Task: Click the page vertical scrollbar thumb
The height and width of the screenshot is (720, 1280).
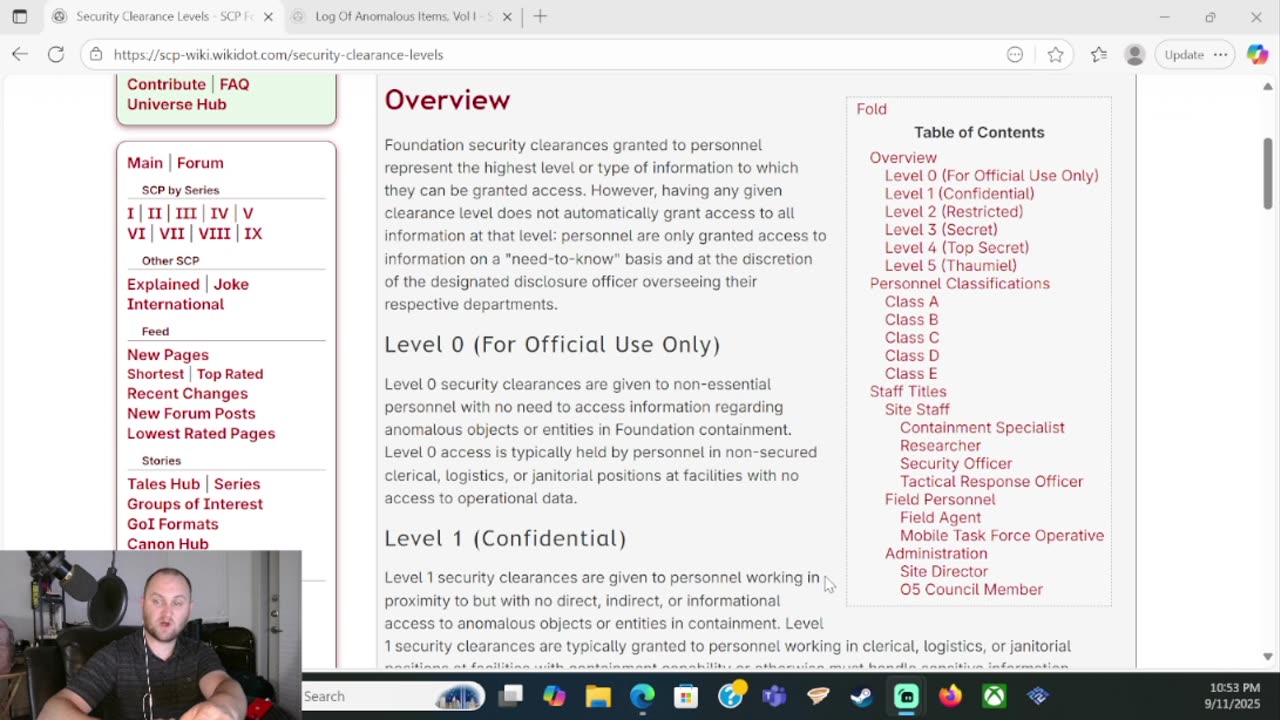Action: 1268,172
